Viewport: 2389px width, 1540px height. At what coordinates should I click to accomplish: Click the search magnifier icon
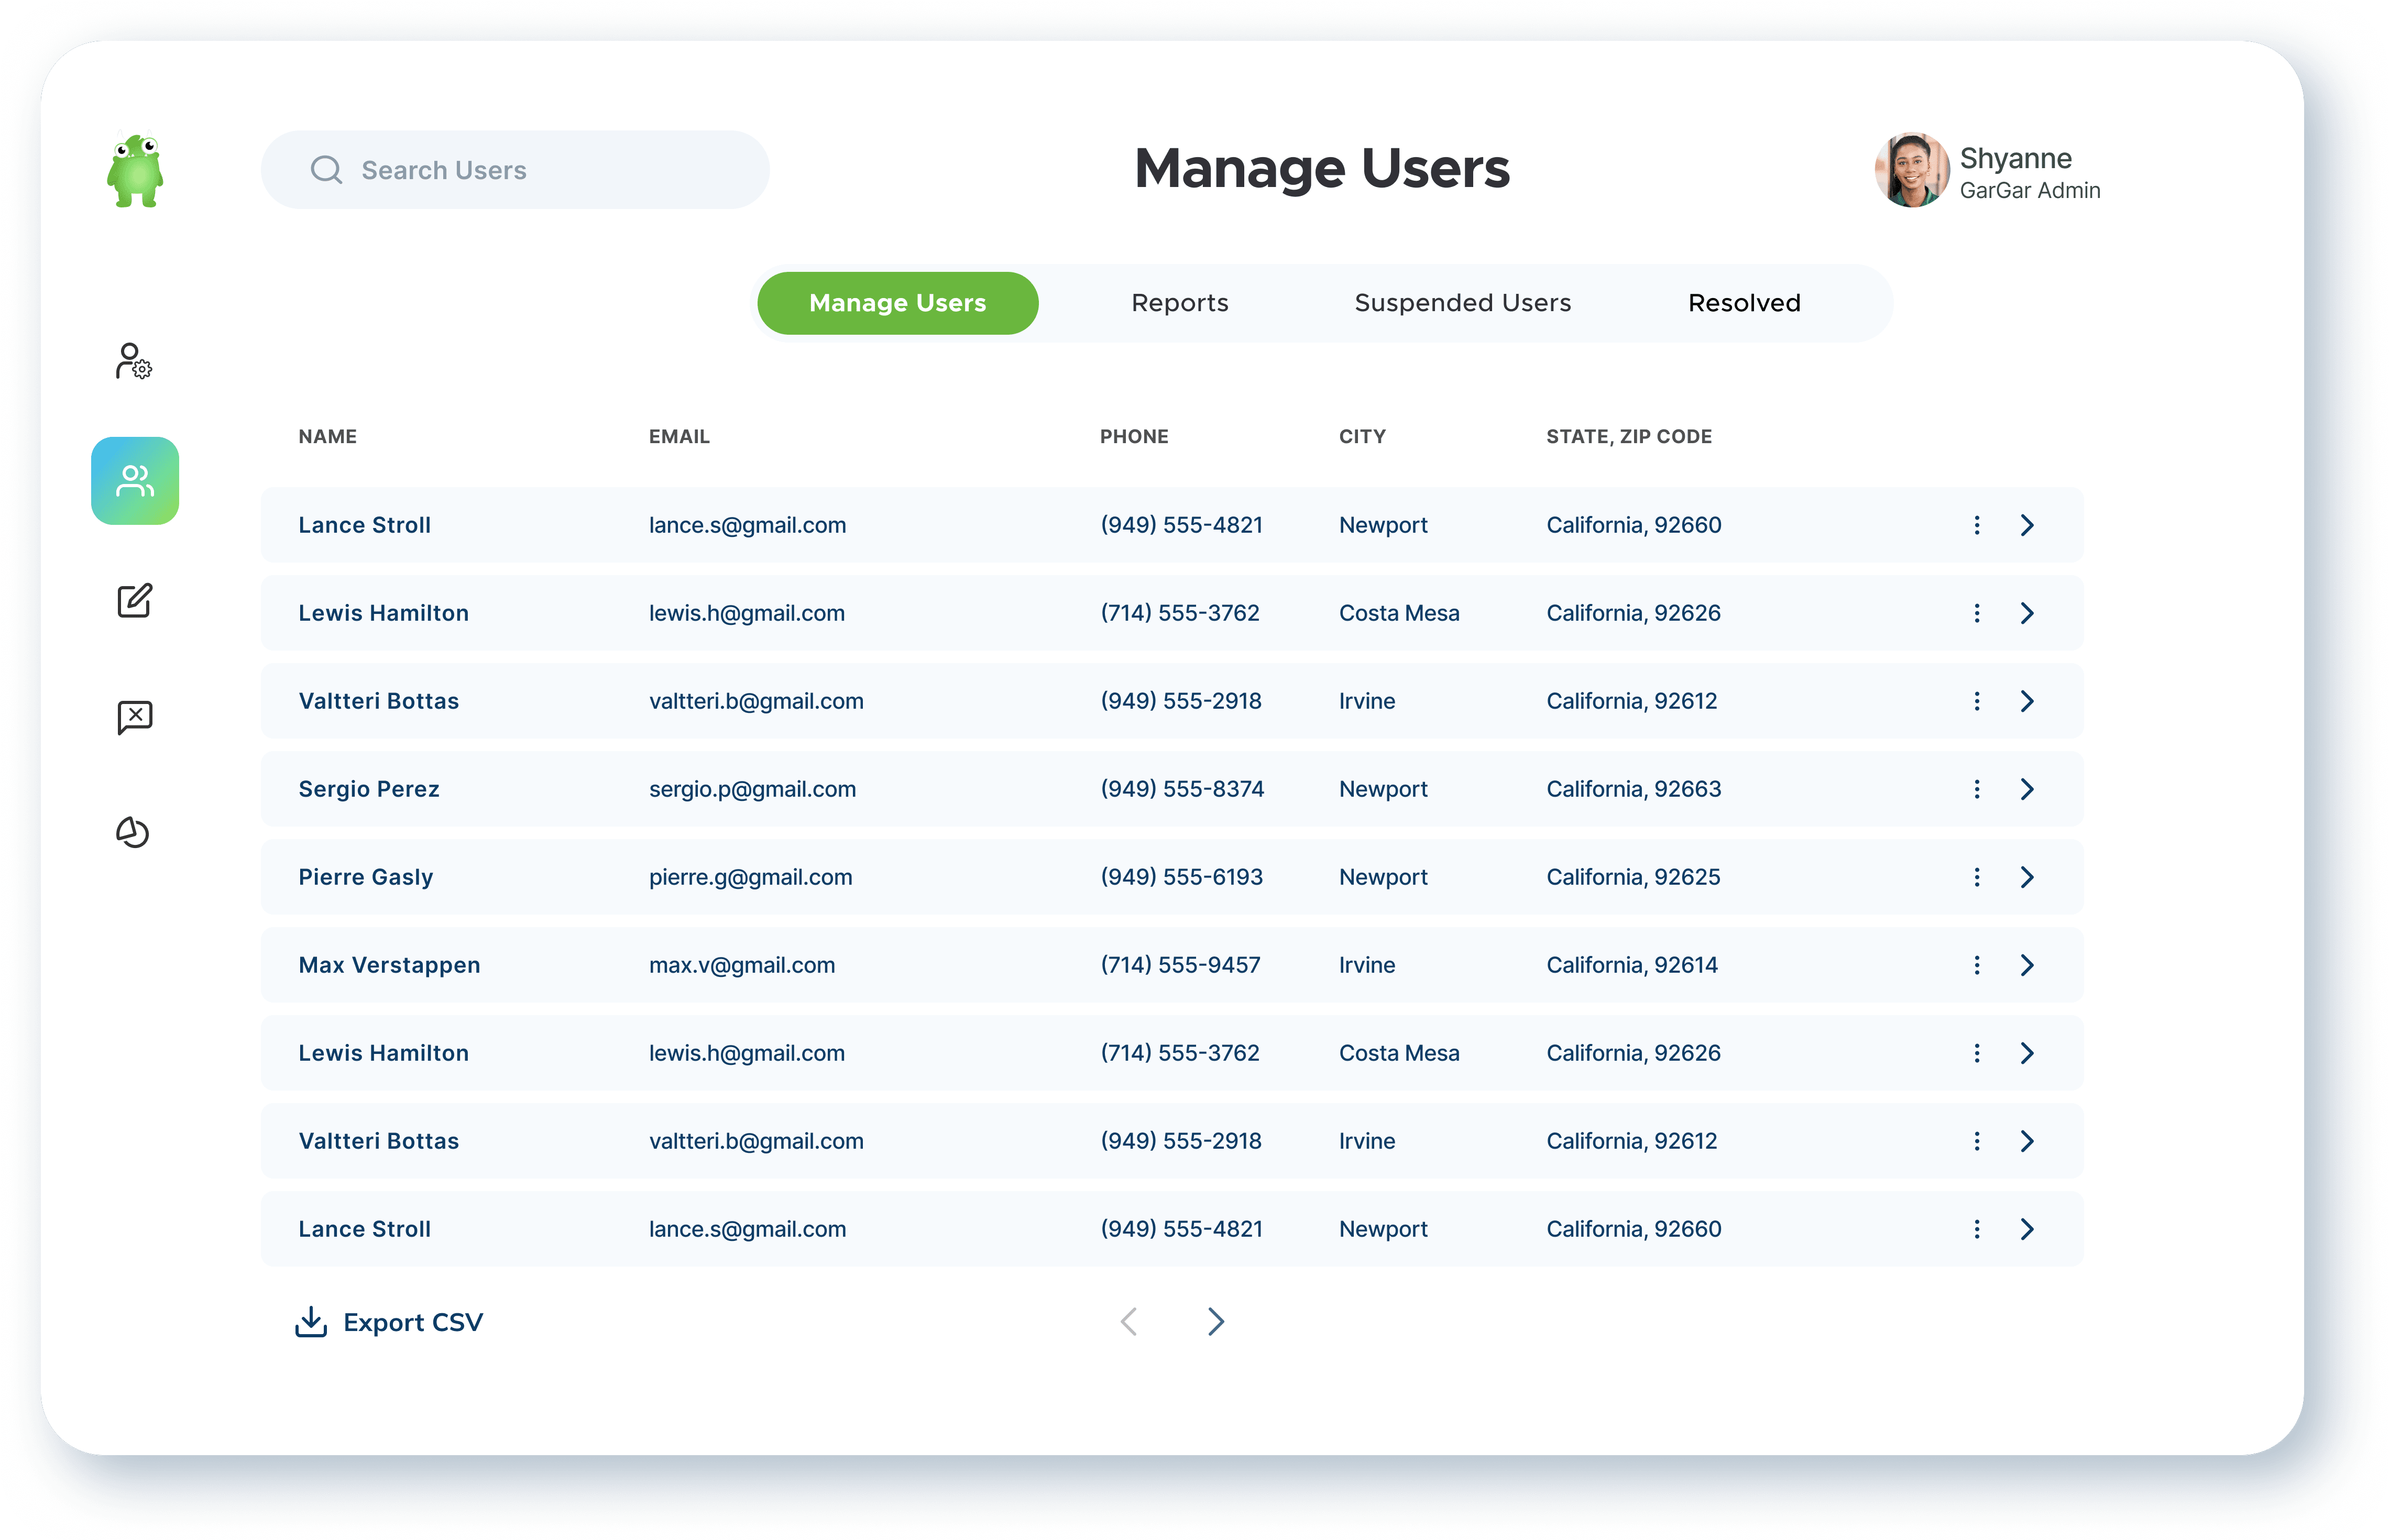click(x=326, y=170)
